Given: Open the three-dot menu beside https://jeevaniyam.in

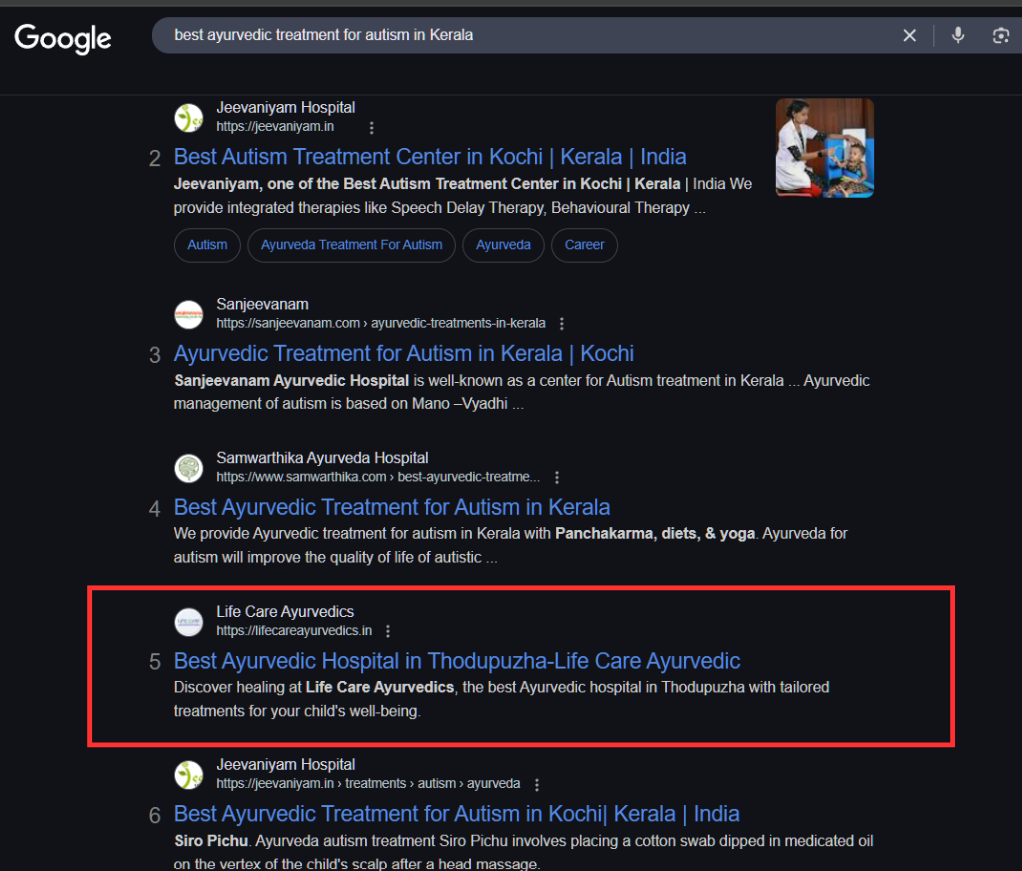Looking at the screenshot, I should click(x=372, y=128).
